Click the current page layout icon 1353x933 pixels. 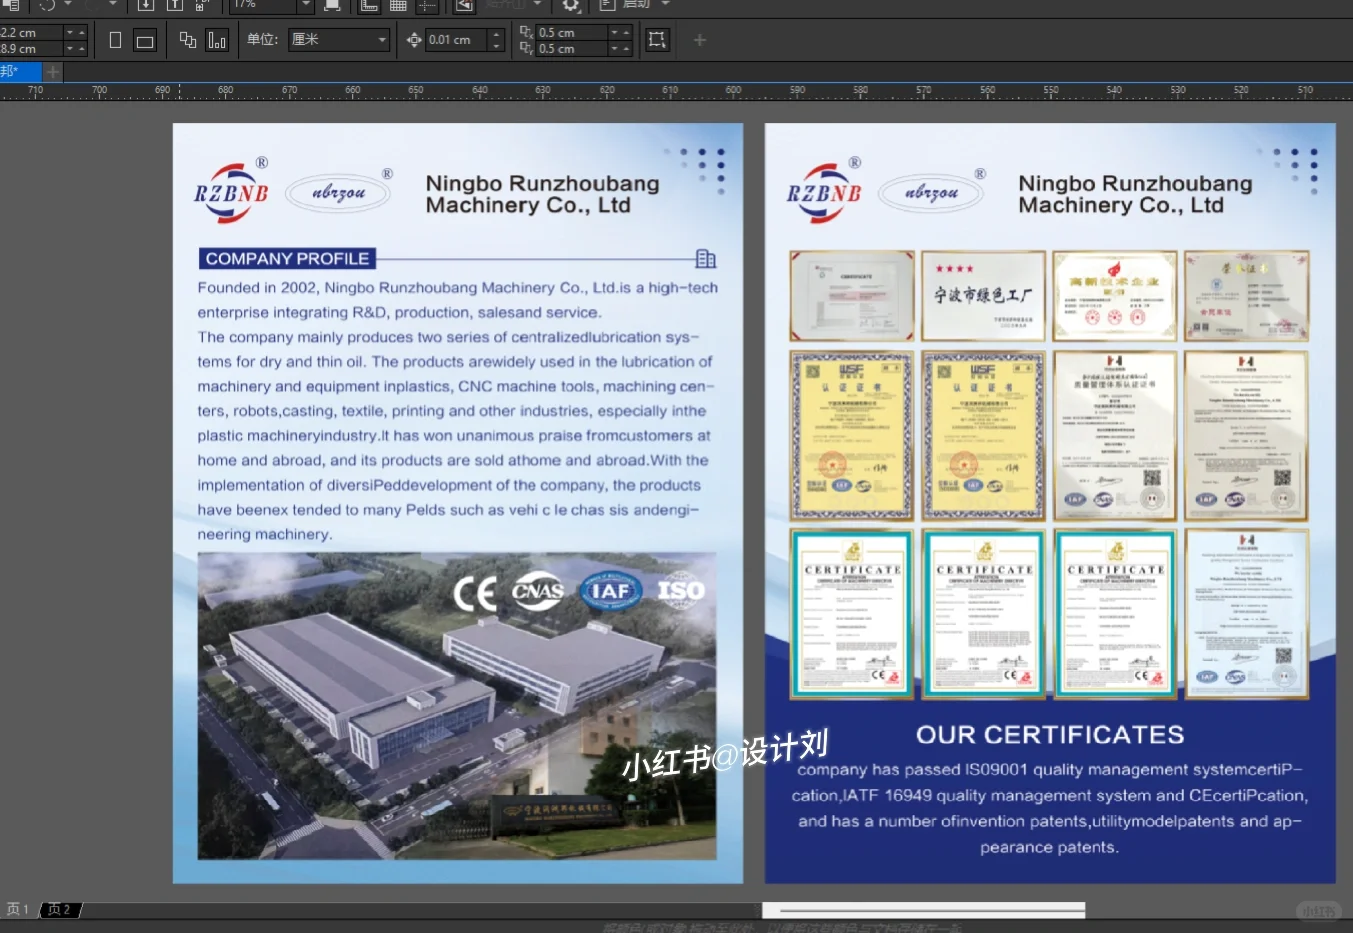click(x=217, y=40)
